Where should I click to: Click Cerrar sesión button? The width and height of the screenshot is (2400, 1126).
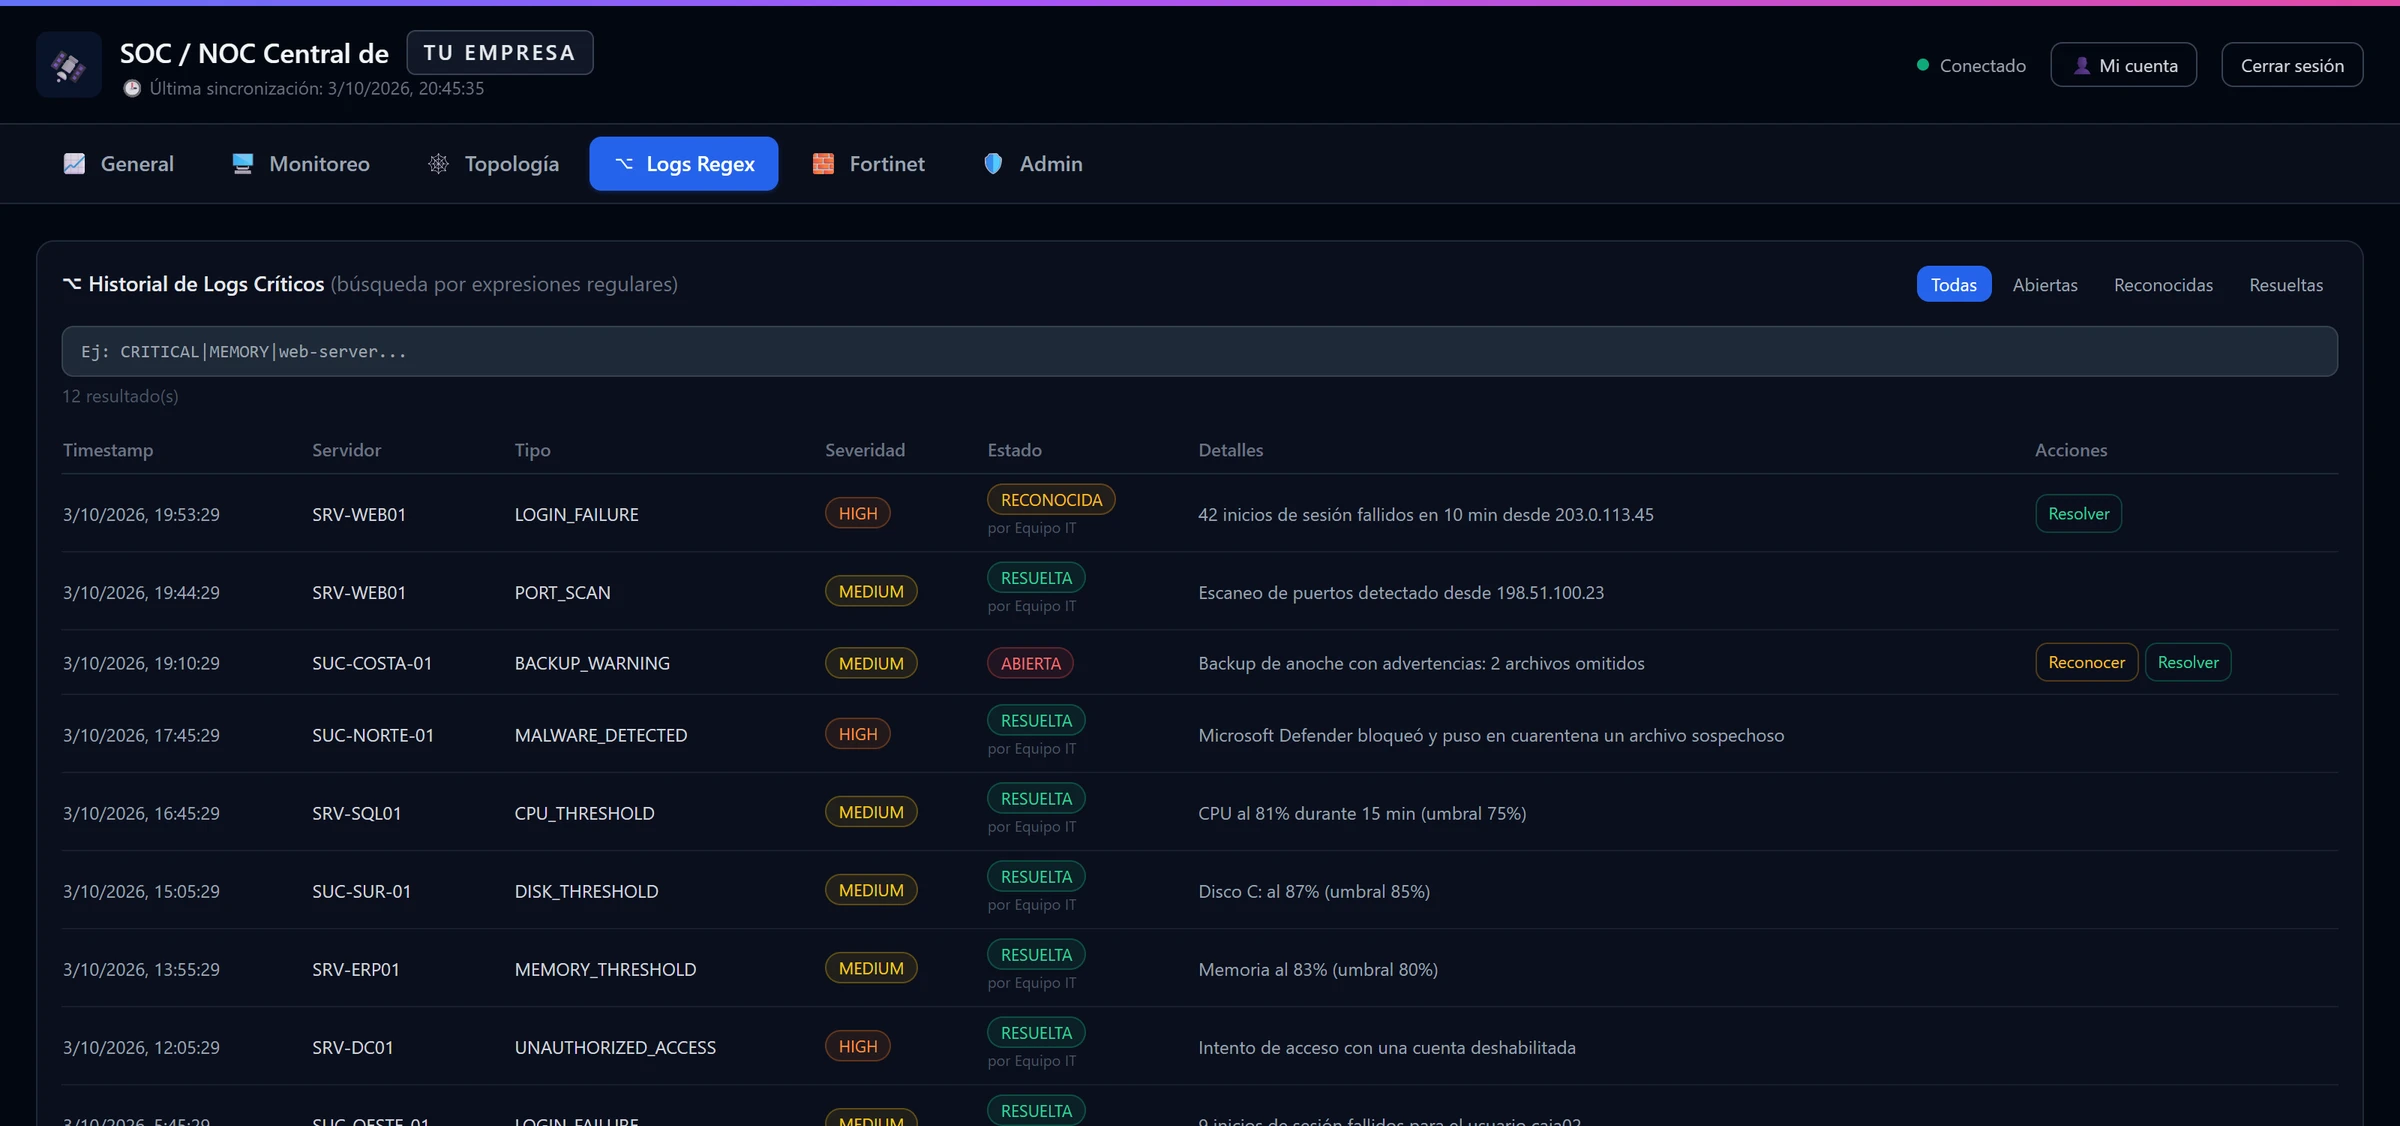[x=2292, y=65]
